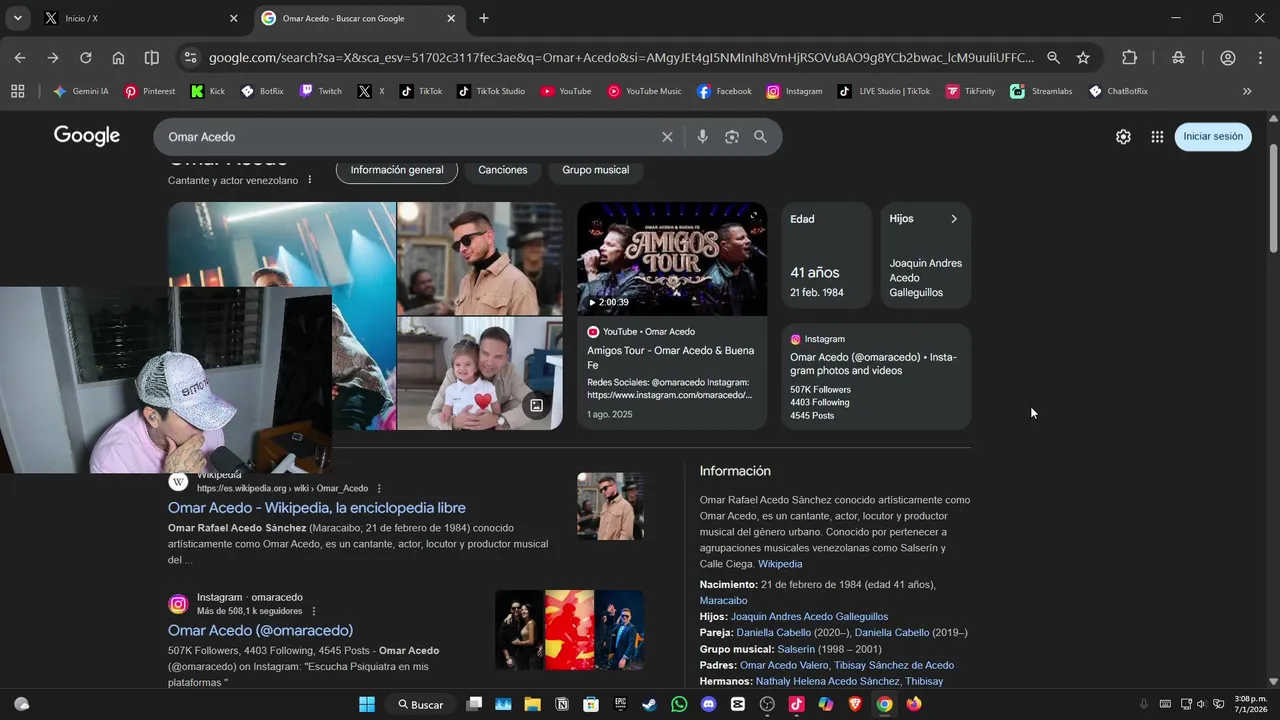The width and height of the screenshot is (1280, 720).
Task: Play the Amigos Tour video thumbnail
Action: click(672, 259)
